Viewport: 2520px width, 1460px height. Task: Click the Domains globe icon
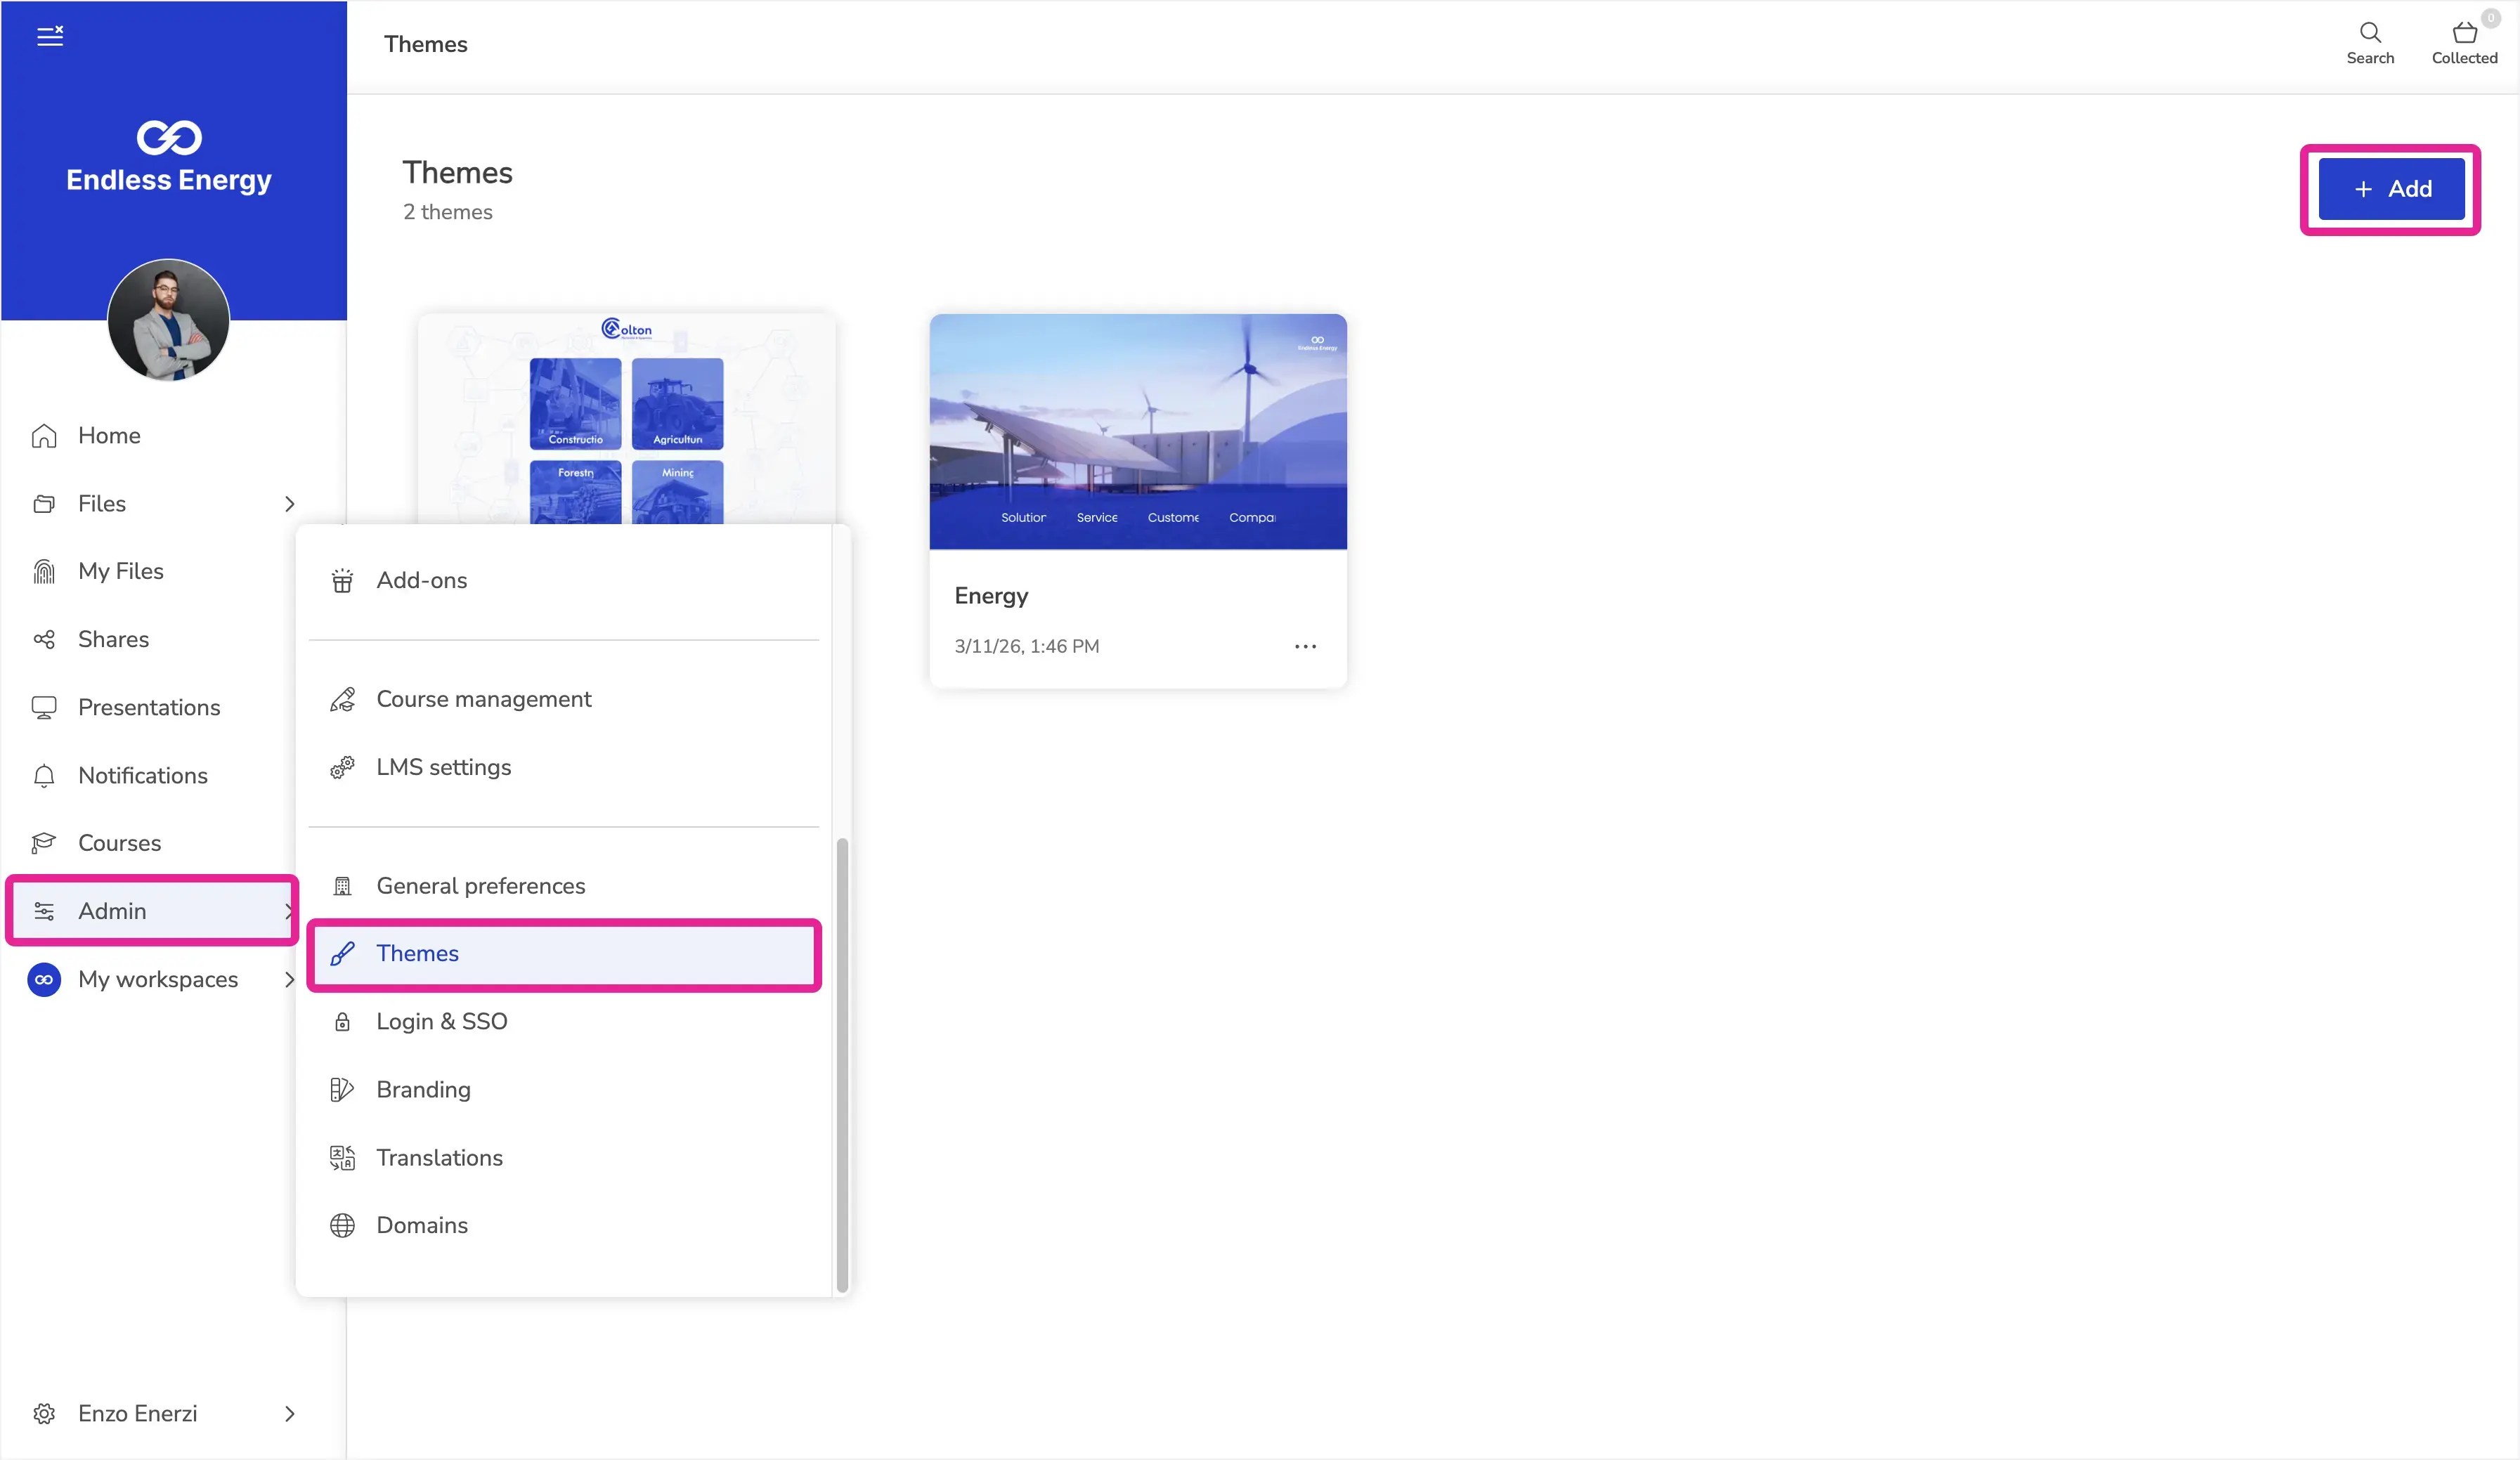(x=342, y=1226)
